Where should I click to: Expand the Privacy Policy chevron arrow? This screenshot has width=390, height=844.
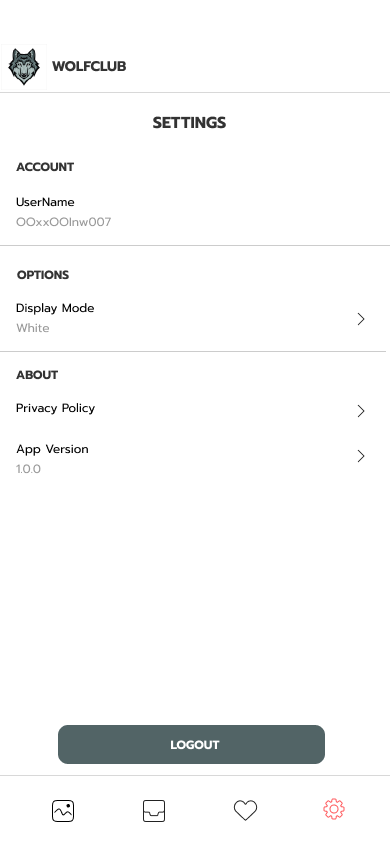pyautogui.click(x=361, y=411)
